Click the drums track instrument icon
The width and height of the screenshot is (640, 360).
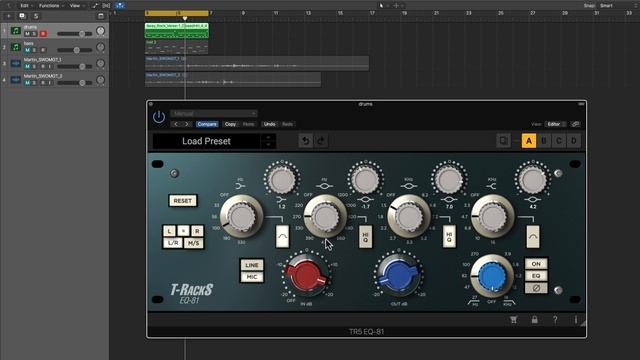[x=16, y=31]
